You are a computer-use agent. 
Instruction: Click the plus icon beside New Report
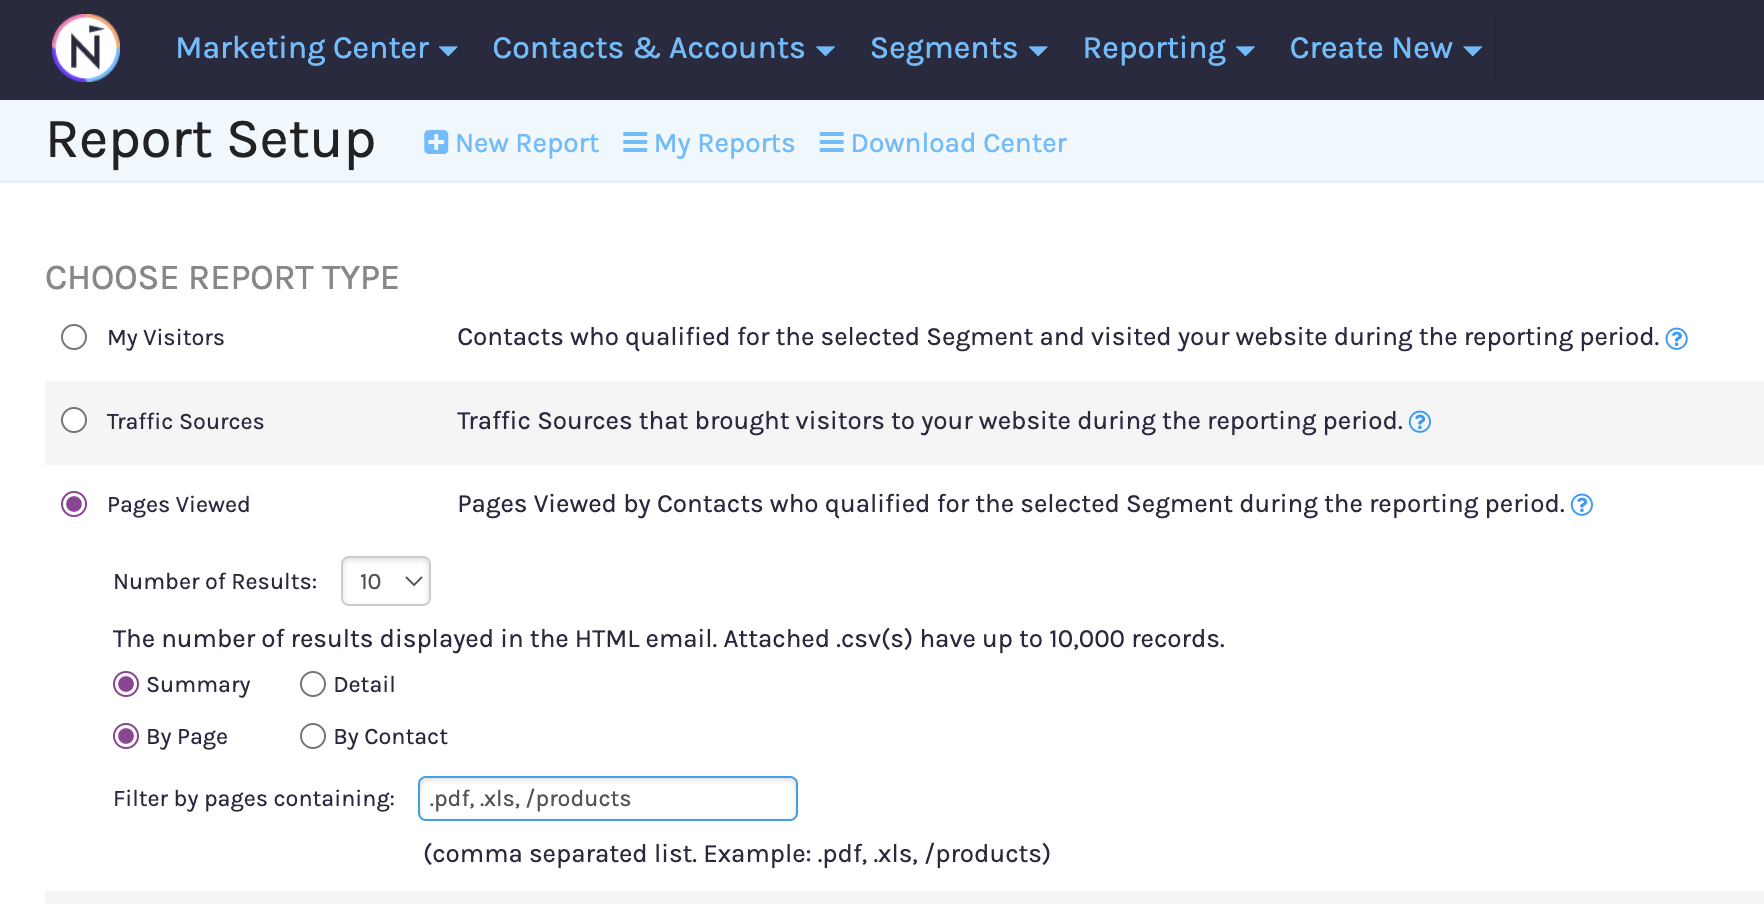tap(436, 142)
